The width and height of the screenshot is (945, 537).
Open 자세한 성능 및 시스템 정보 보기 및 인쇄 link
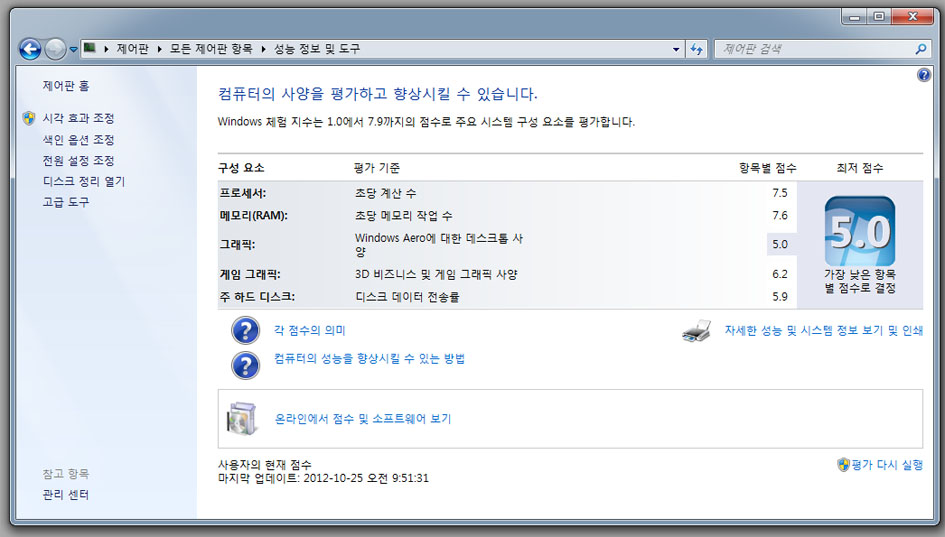tap(823, 330)
